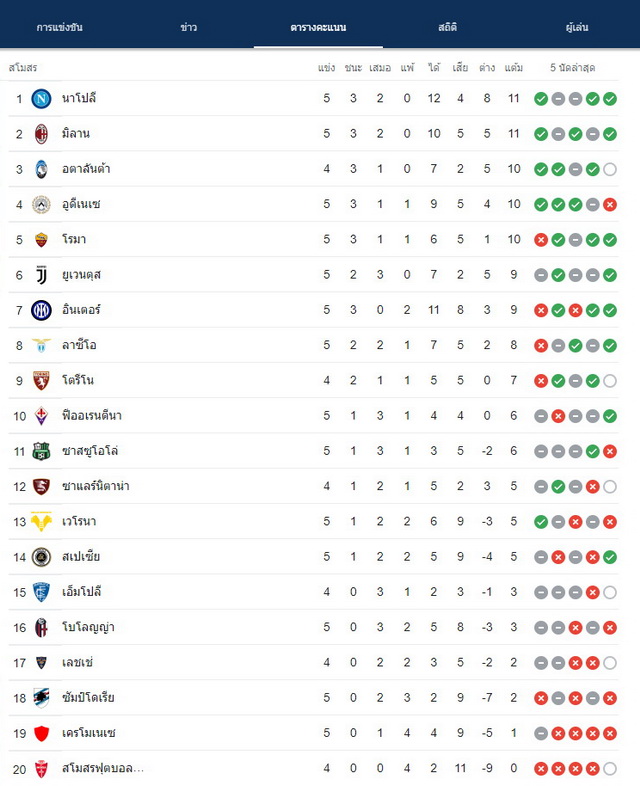Click Udinese's latest red loss indicator
640x786 pixels.
point(610,205)
